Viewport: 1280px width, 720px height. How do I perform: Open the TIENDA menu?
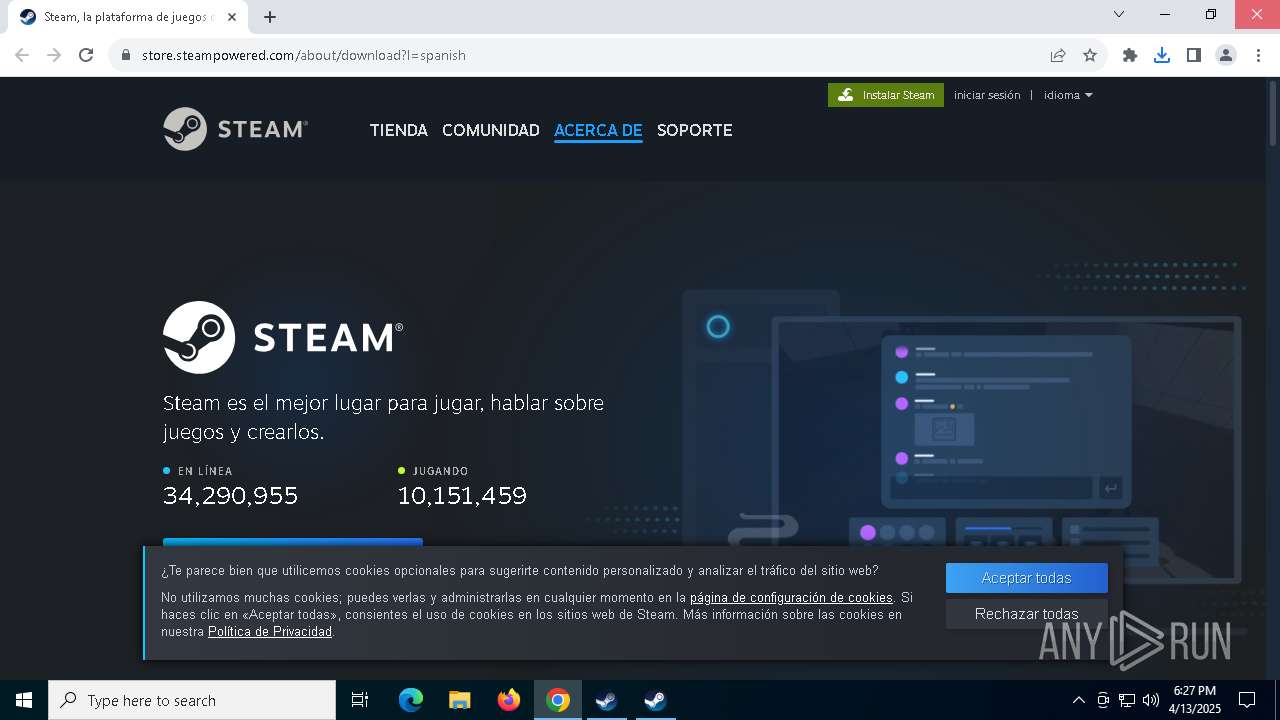(x=398, y=130)
